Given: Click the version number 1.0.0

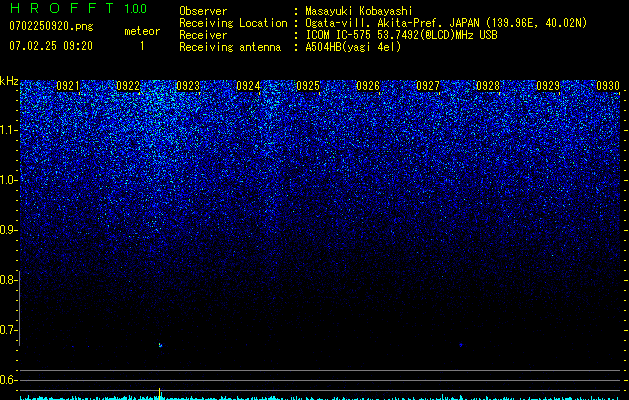Looking at the screenshot, I should (135, 8).
